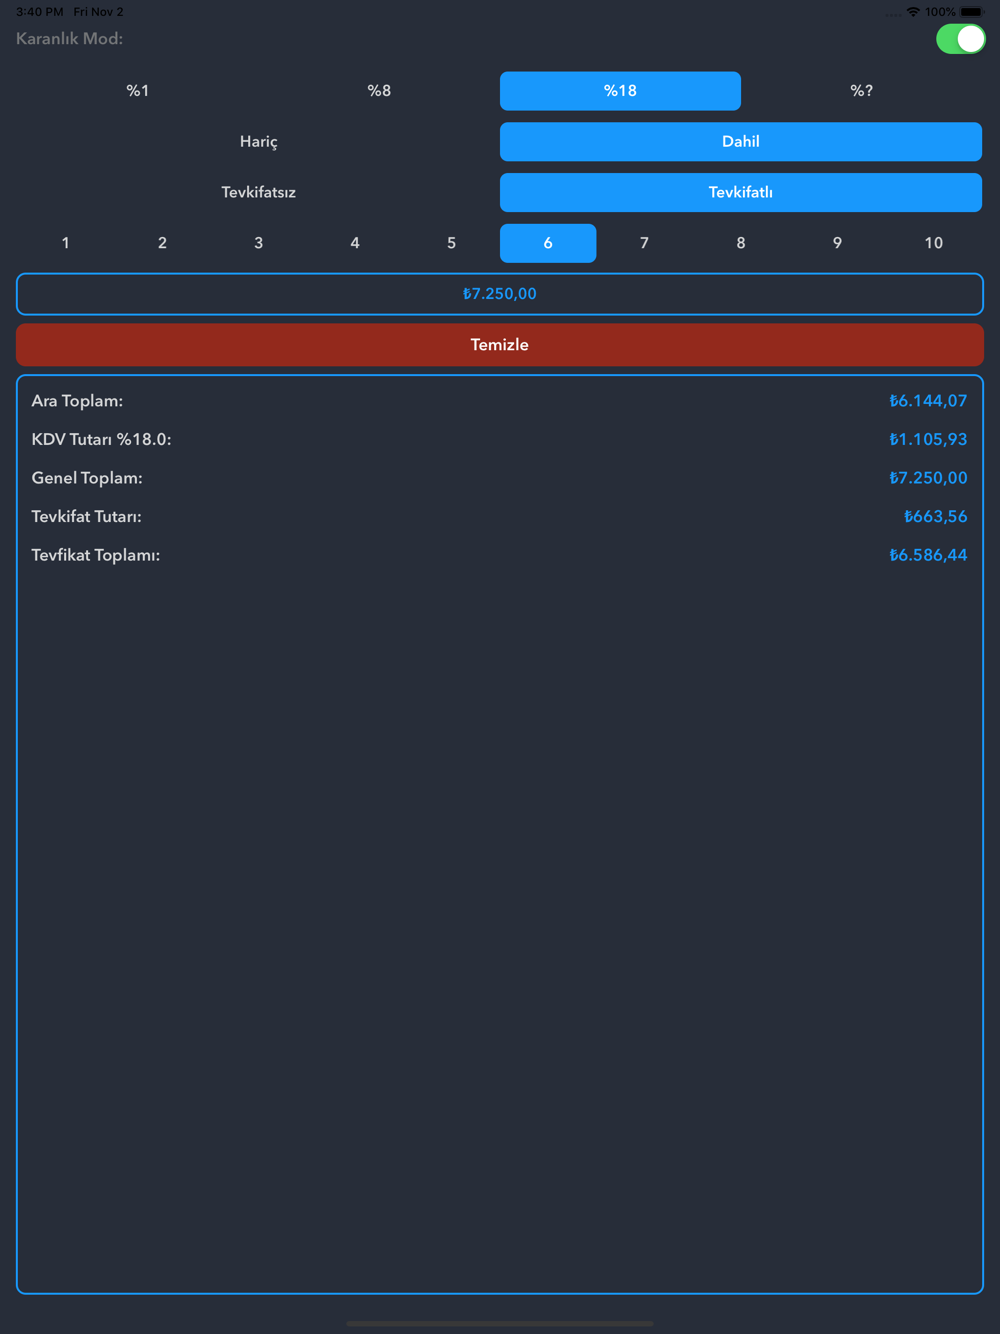Set tevkifat ratio to 1
The image size is (1000, 1334).
coord(66,243)
